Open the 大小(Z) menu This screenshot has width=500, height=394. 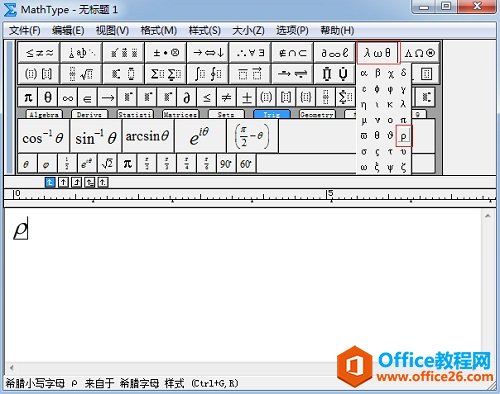pos(248,31)
